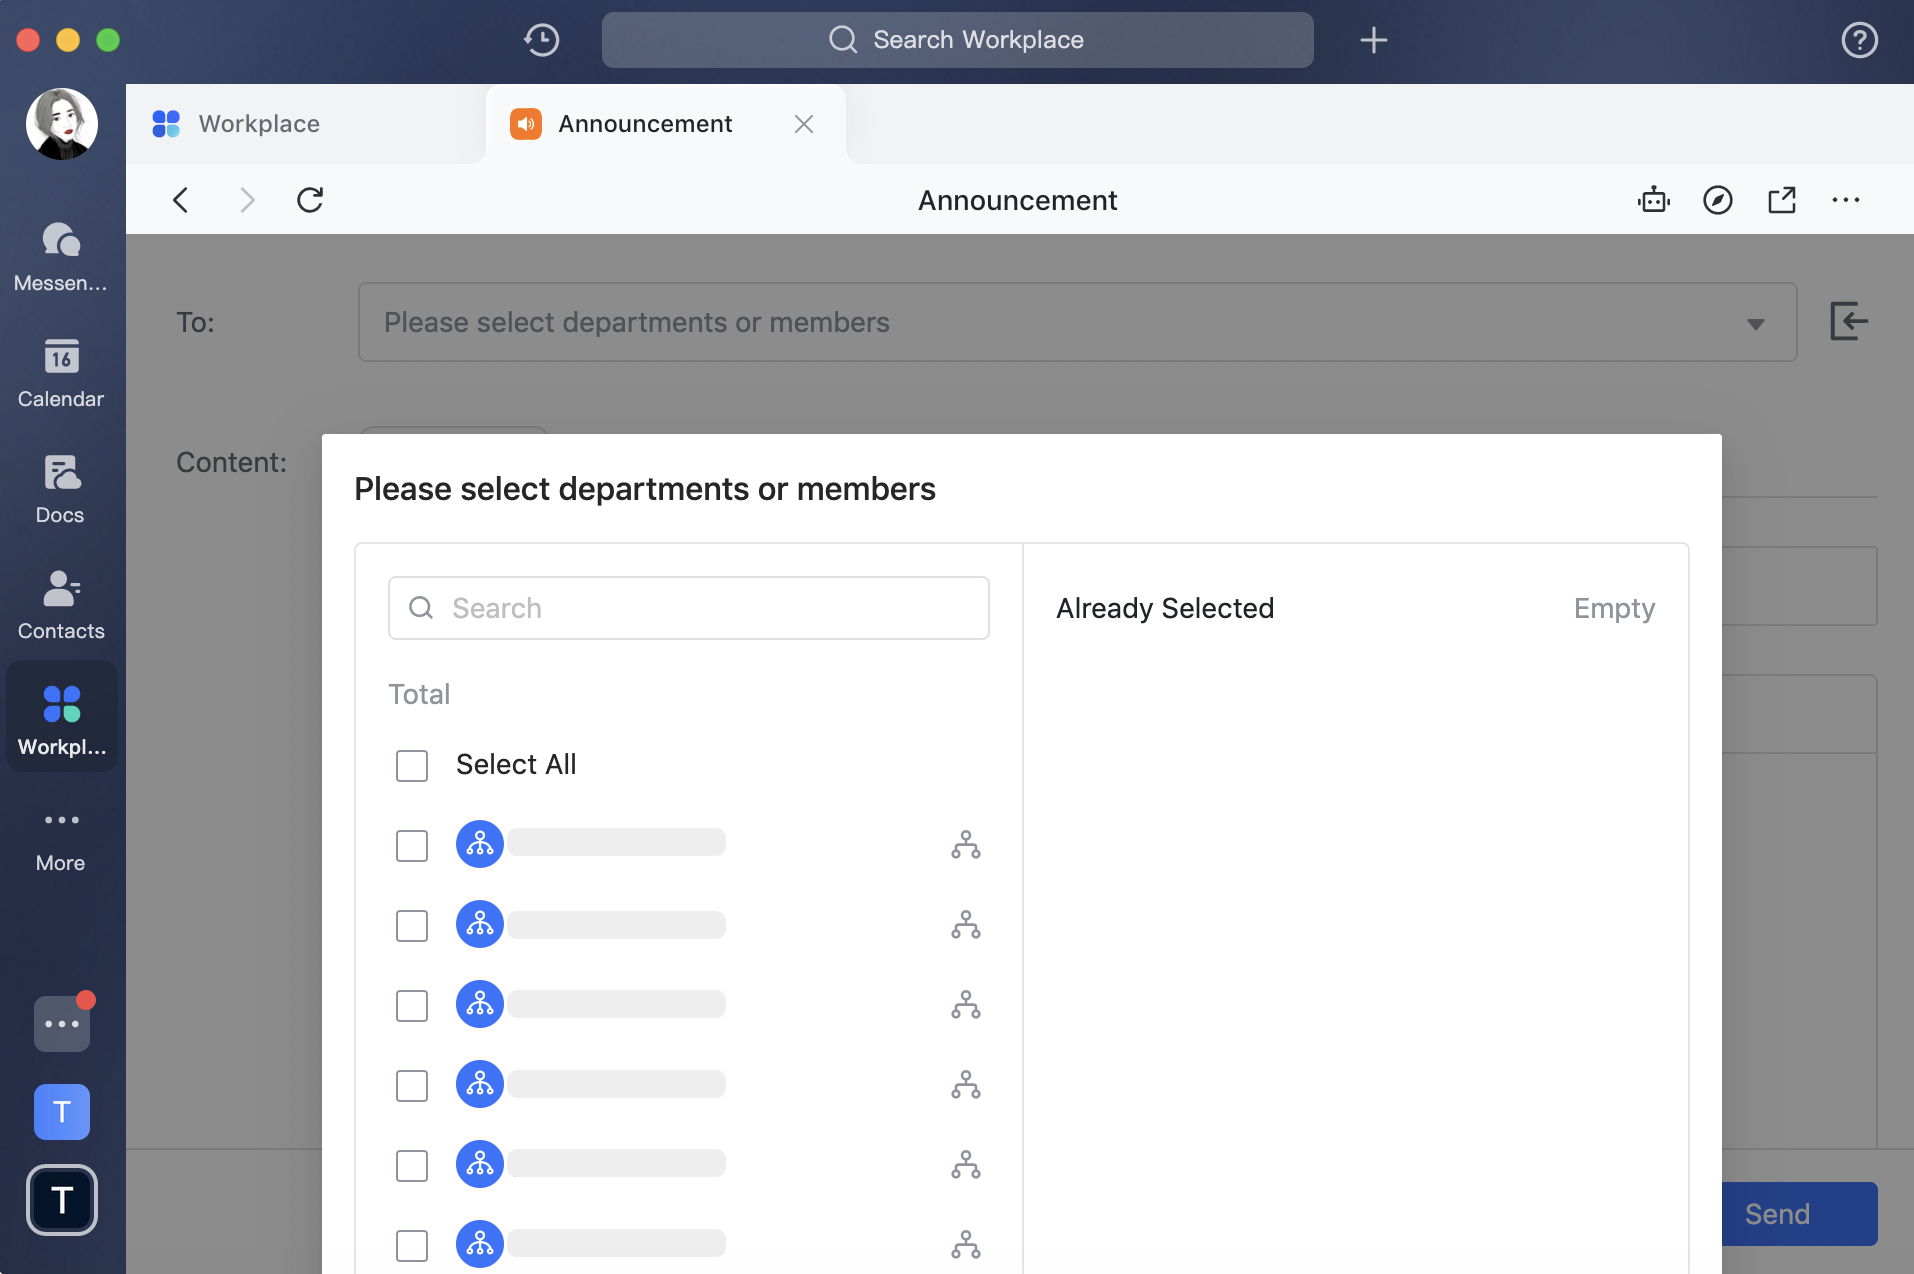Drill into the first department's sub-hierarchy
Screen dimensions: 1914x1274
pyautogui.click(x=965, y=845)
